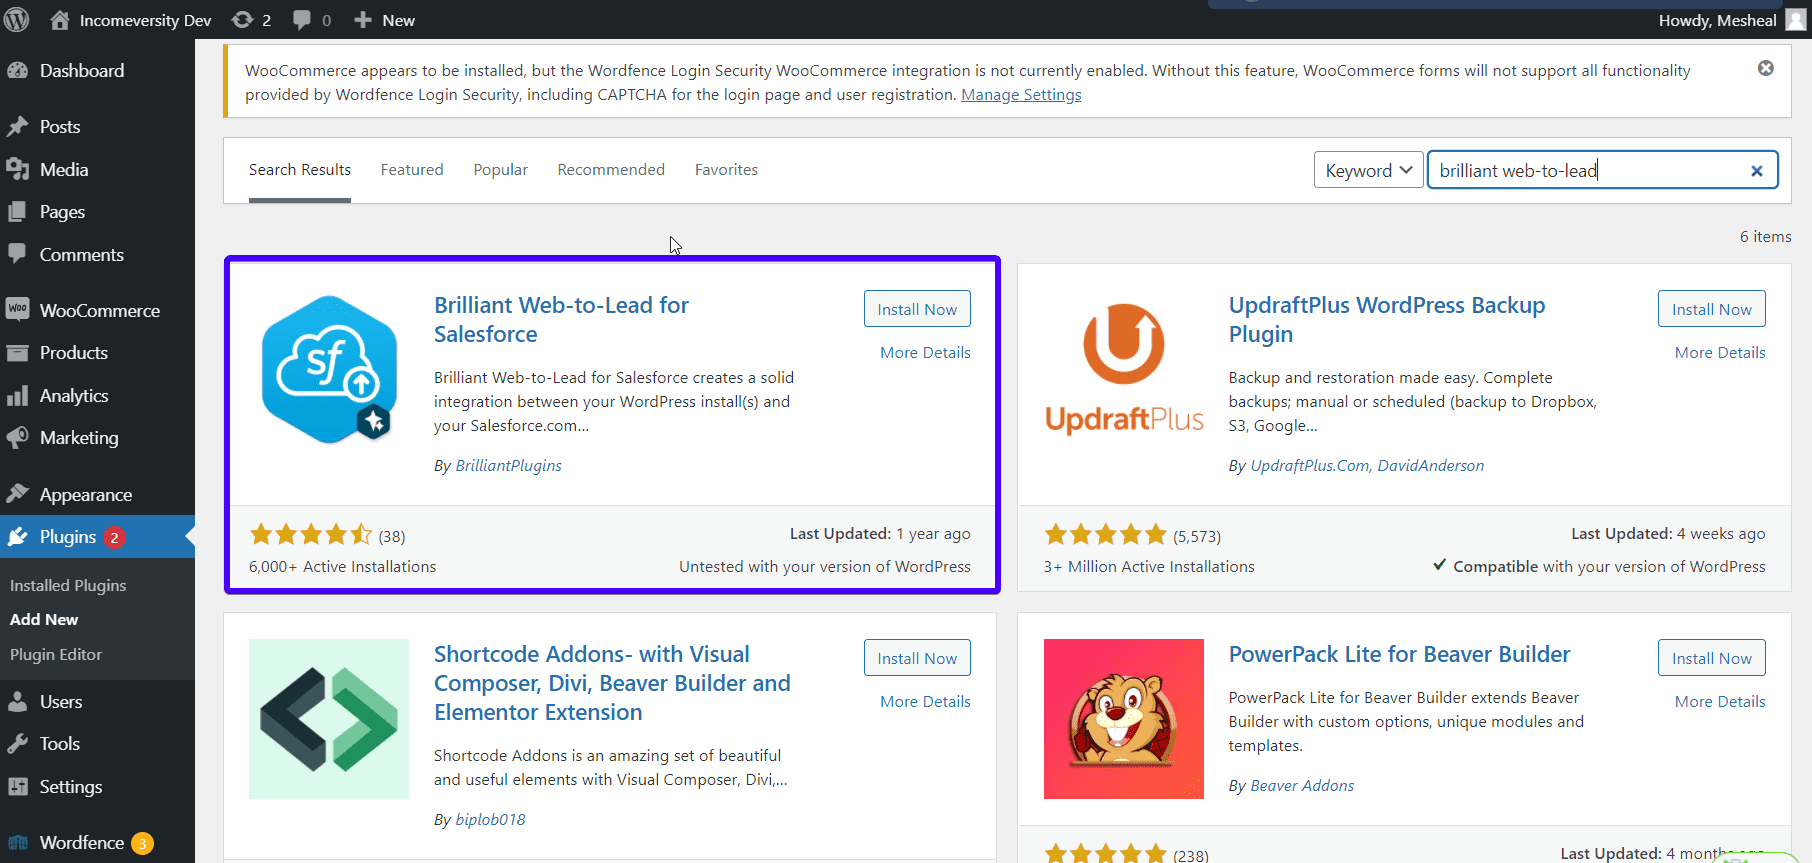Screen dimensions: 1812x863
Task: Click the Shortcode Addons plugin logo
Action: click(329, 719)
